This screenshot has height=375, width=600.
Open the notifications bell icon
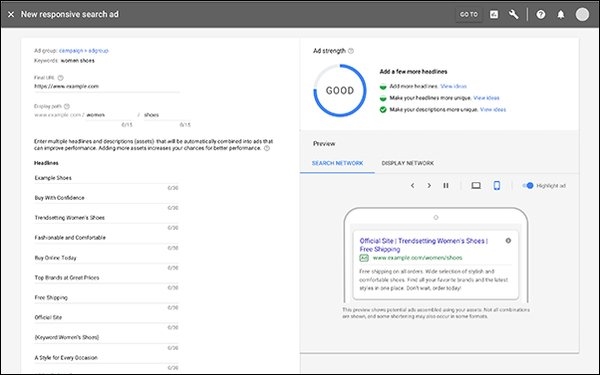coord(561,15)
